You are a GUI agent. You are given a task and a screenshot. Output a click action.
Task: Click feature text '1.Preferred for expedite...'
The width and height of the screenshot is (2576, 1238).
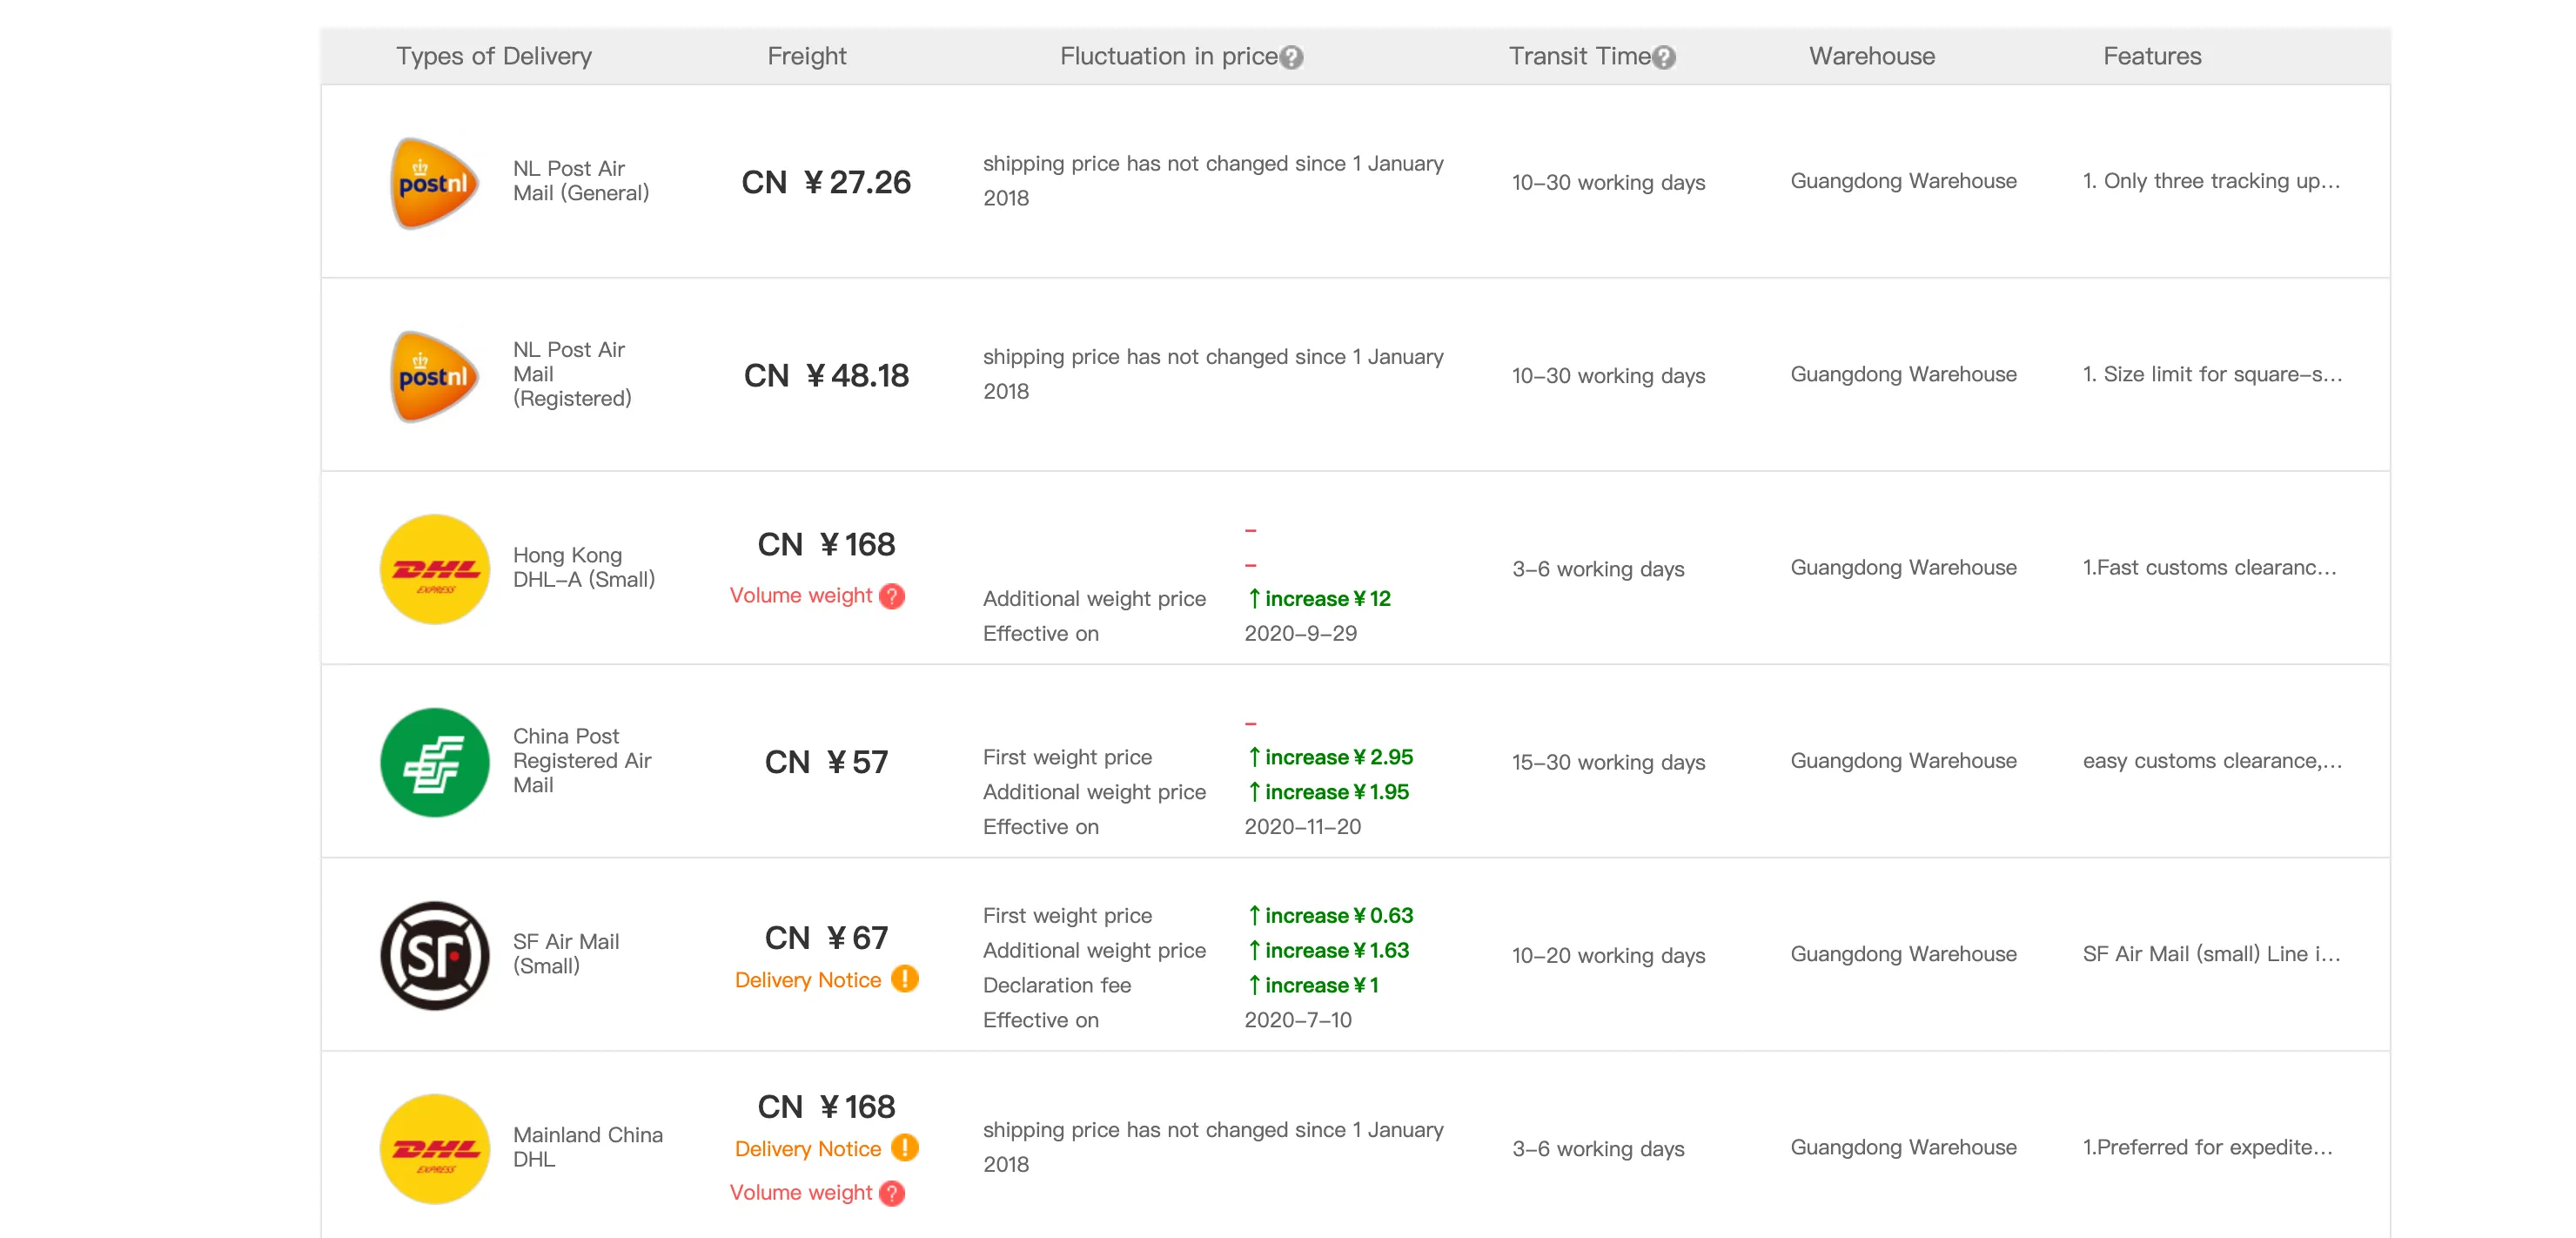[2207, 1147]
